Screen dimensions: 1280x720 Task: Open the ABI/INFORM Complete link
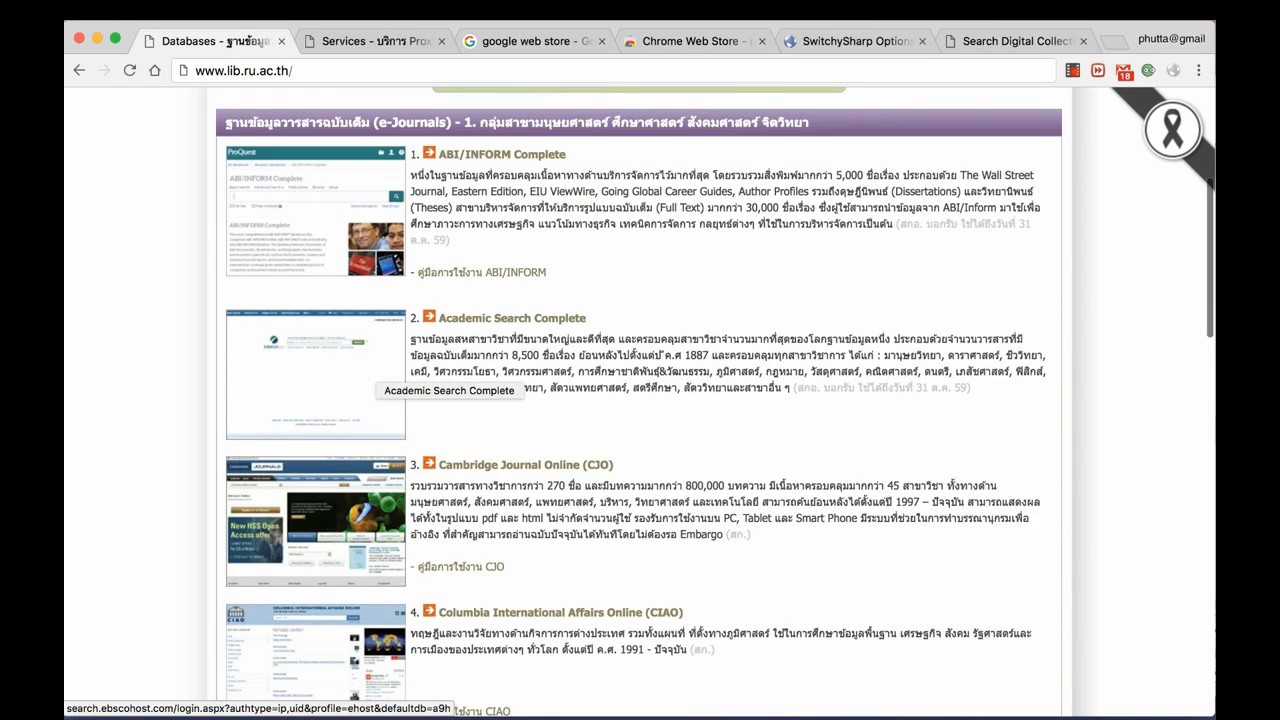click(502, 154)
